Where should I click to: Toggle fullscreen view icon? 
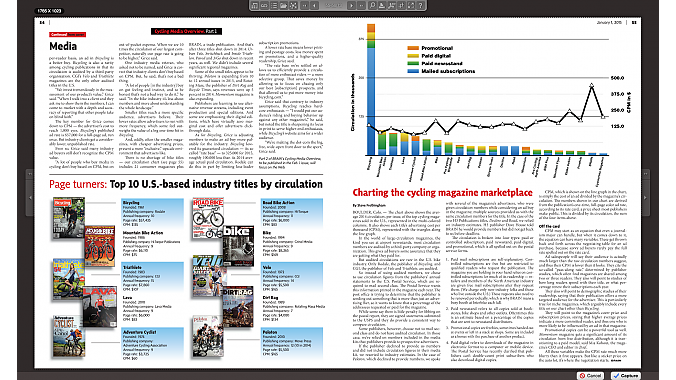(x=411, y=6)
